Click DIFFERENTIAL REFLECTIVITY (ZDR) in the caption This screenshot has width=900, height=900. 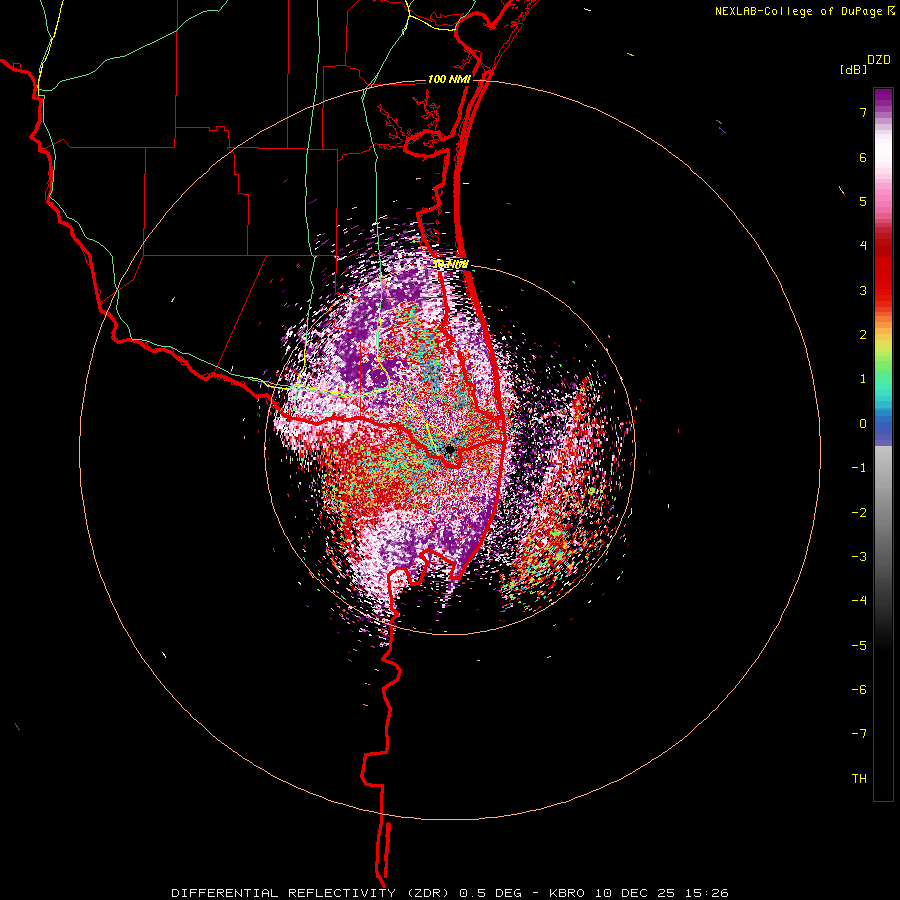click(x=313, y=893)
